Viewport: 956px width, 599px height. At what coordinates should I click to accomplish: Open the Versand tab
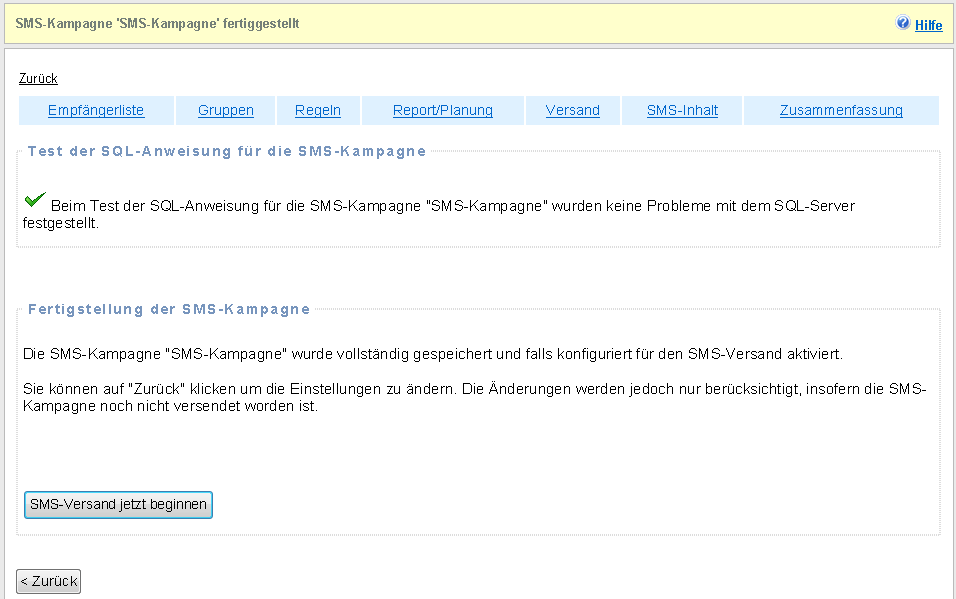coord(572,110)
